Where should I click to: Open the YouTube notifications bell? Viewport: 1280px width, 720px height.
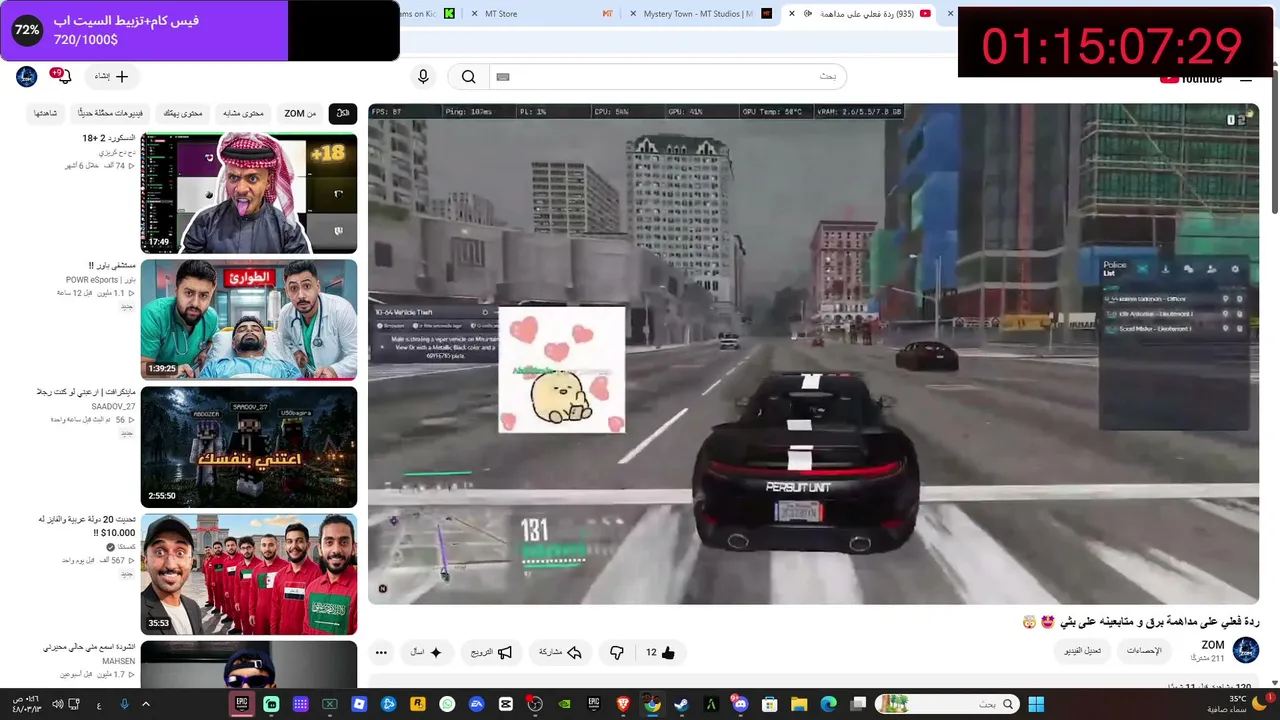click(x=64, y=76)
